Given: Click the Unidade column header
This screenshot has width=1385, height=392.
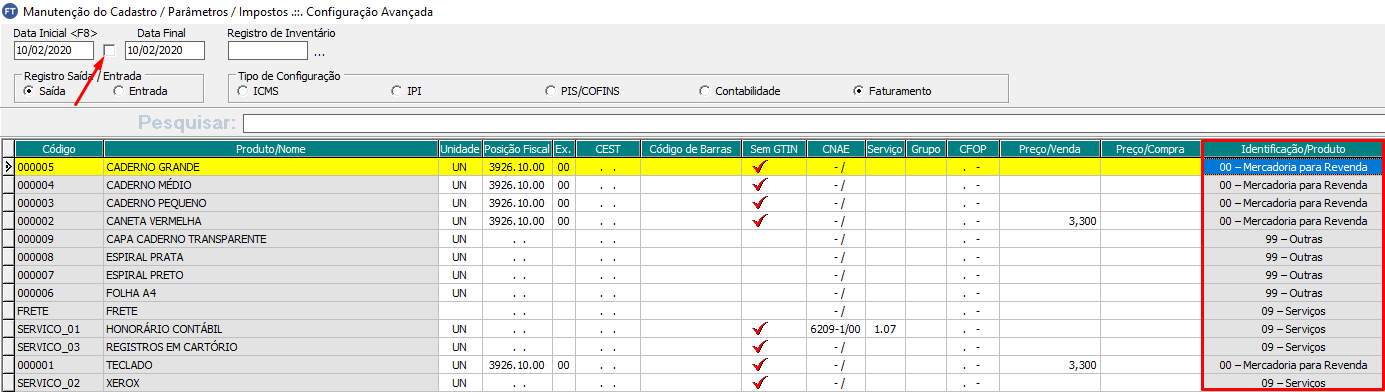Looking at the screenshot, I should (460, 149).
